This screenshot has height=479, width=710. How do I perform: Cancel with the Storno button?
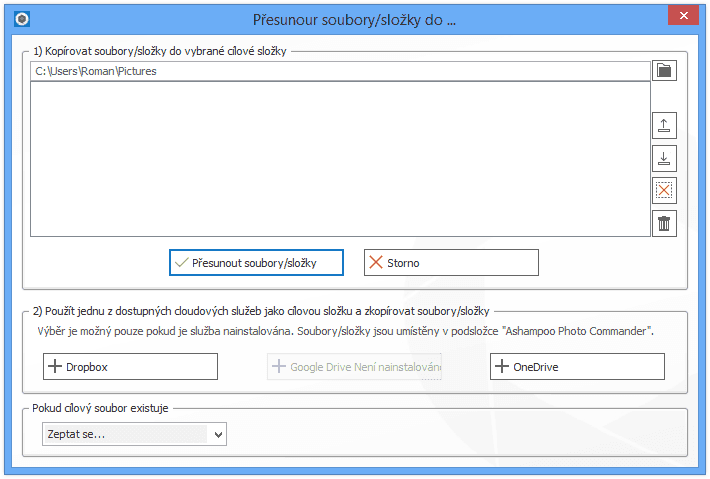click(451, 263)
